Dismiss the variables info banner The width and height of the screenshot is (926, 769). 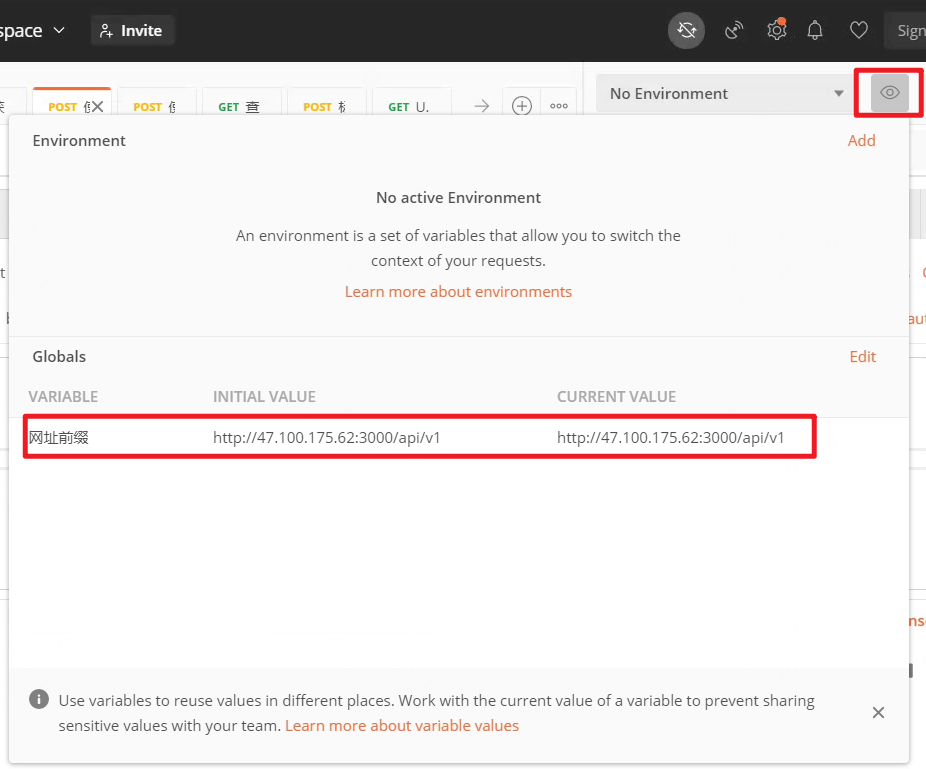pyautogui.click(x=878, y=712)
